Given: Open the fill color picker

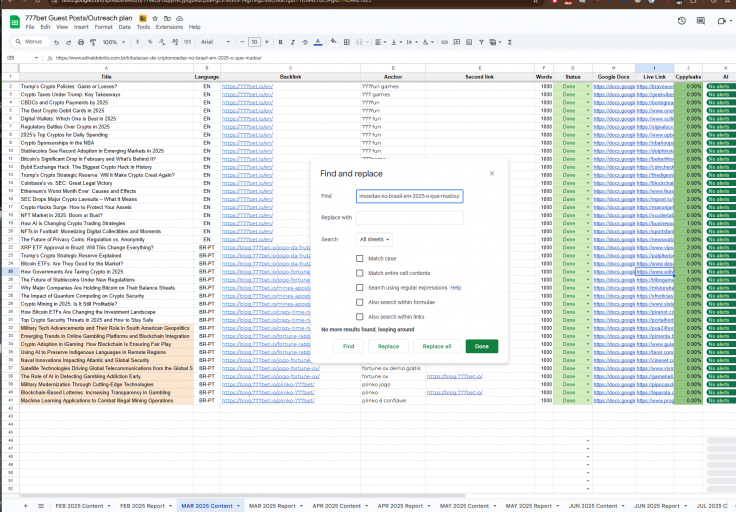Looking at the screenshot, I should (333, 42).
